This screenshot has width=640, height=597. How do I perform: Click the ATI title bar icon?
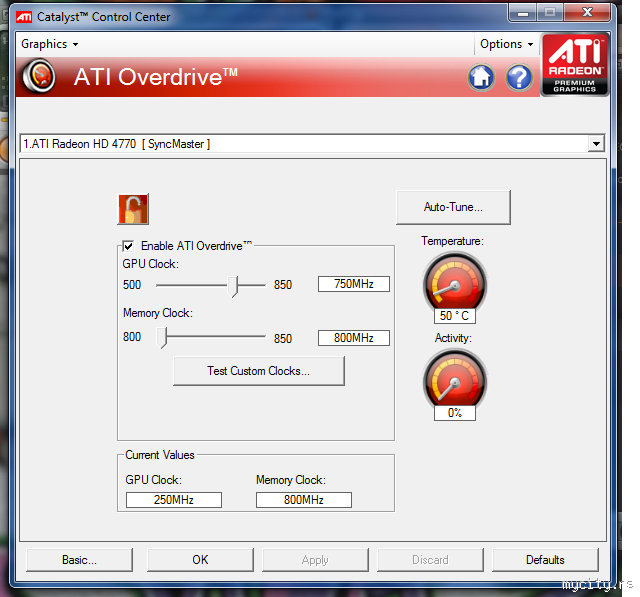pos(24,17)
